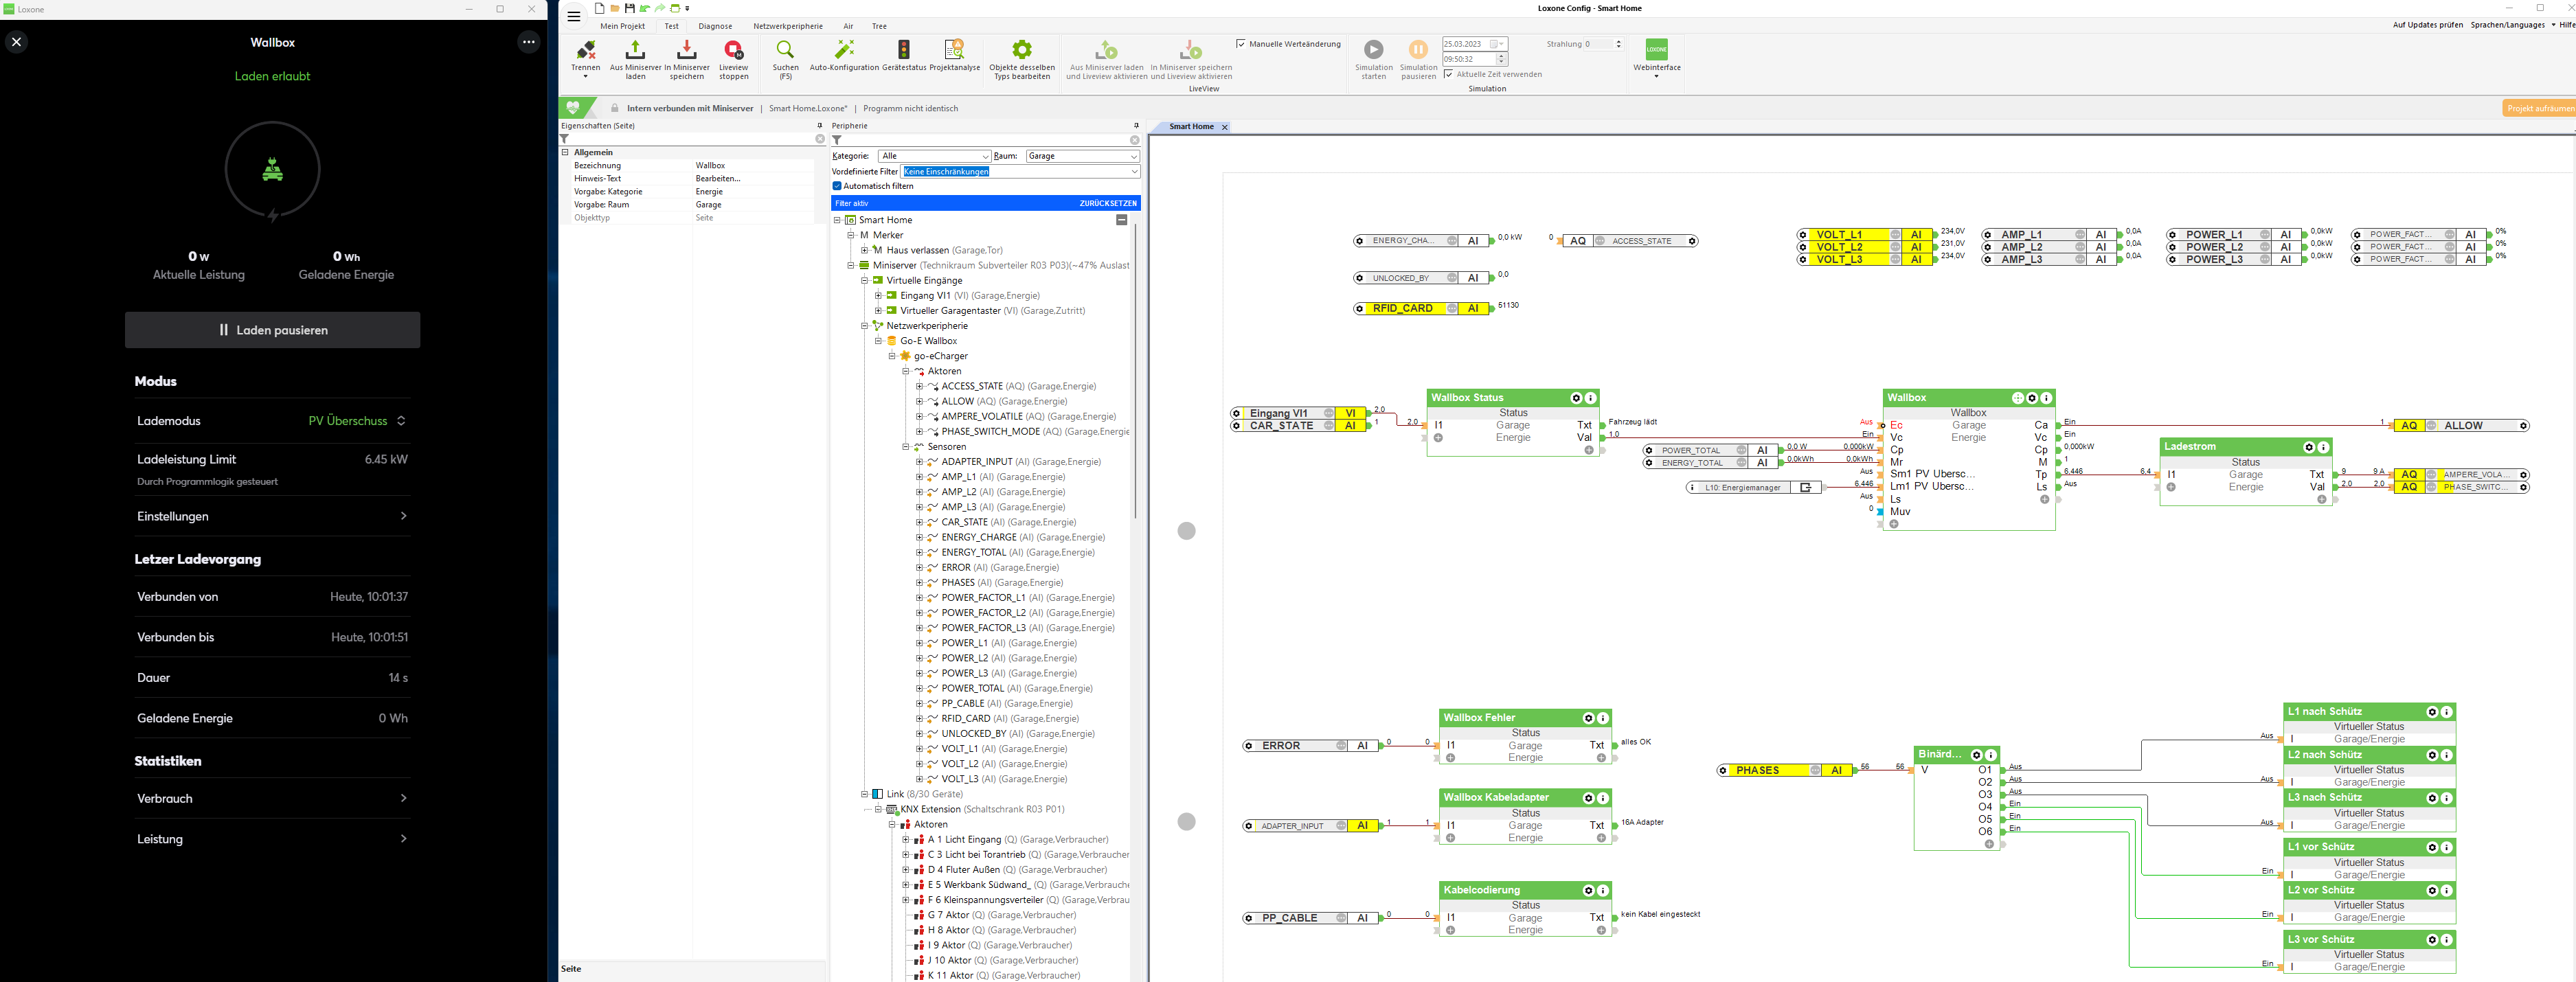Open the Netzwerkperipherie ribbon tab
Image resolution: width=2576 pixels, height=982 pixels.
click(787, 26)
